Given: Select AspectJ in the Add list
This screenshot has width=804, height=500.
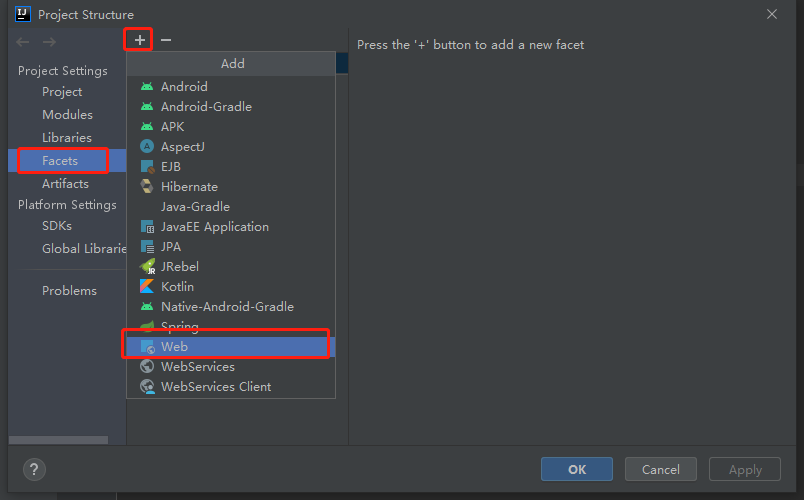Looking at the screenshot, I should (231, 147).
